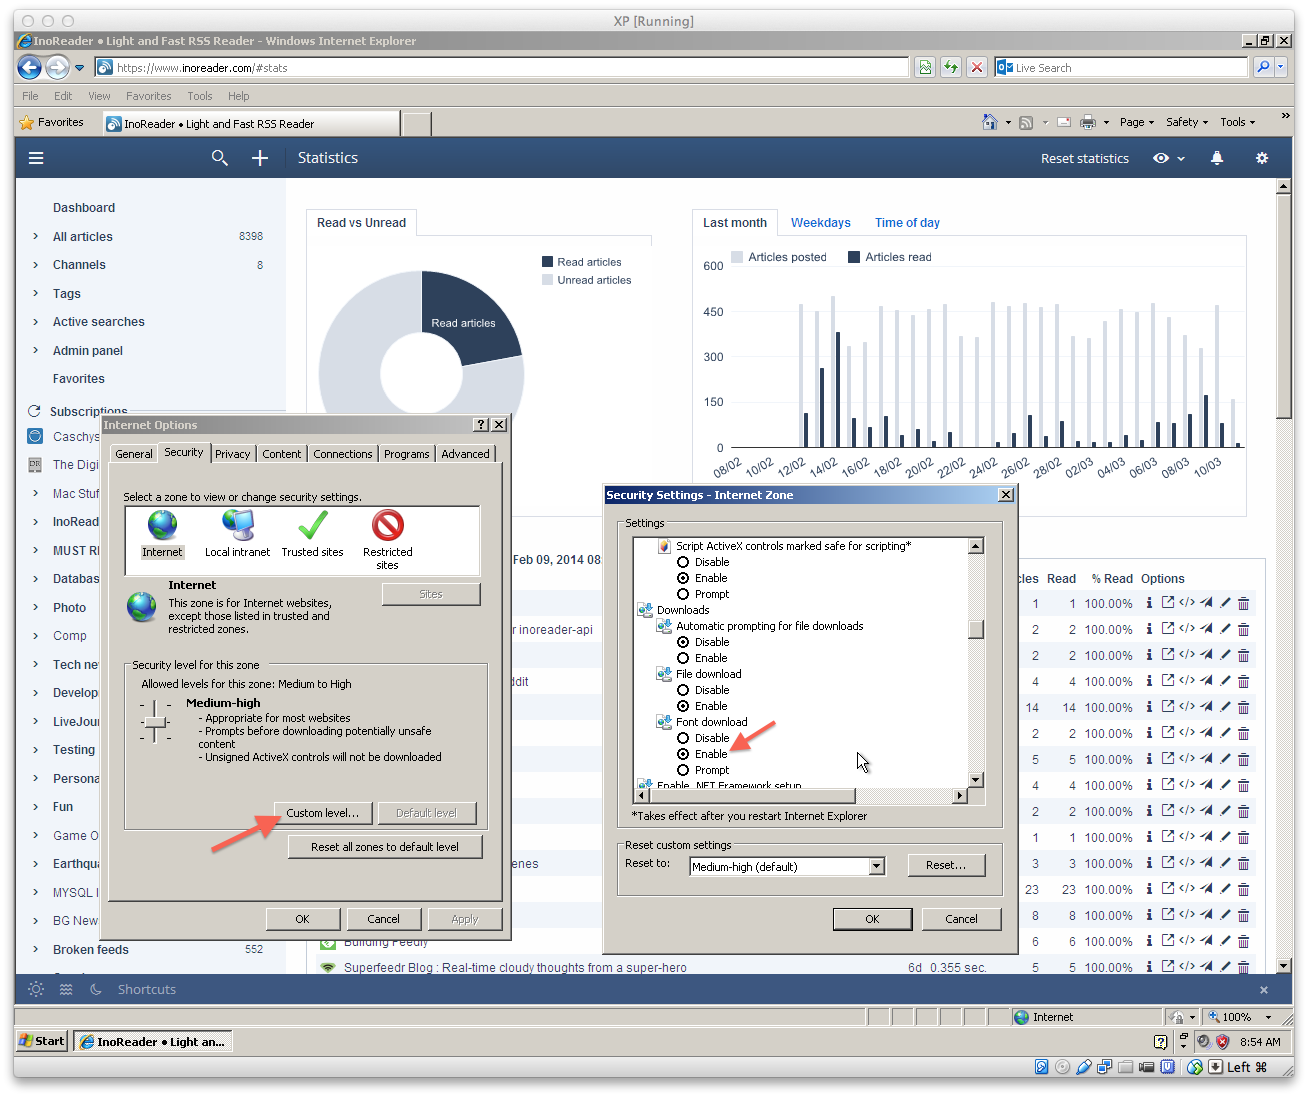Open the notifications bell icon

1217,158
